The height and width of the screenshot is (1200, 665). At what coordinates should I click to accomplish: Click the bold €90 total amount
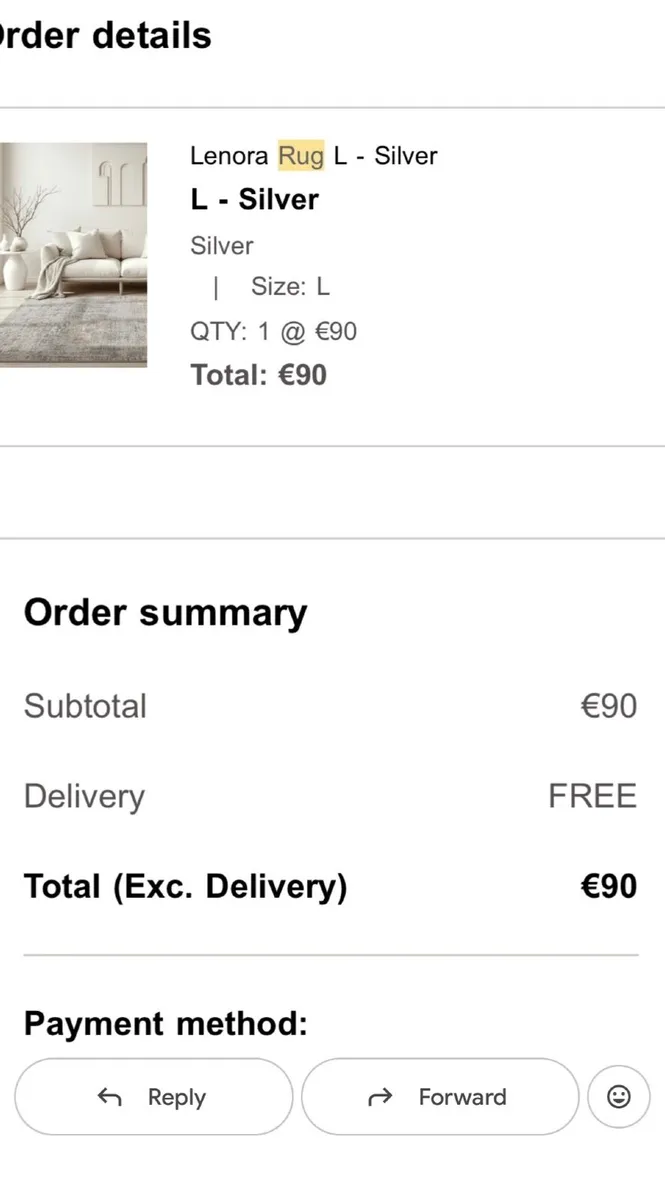pos(608,887)
